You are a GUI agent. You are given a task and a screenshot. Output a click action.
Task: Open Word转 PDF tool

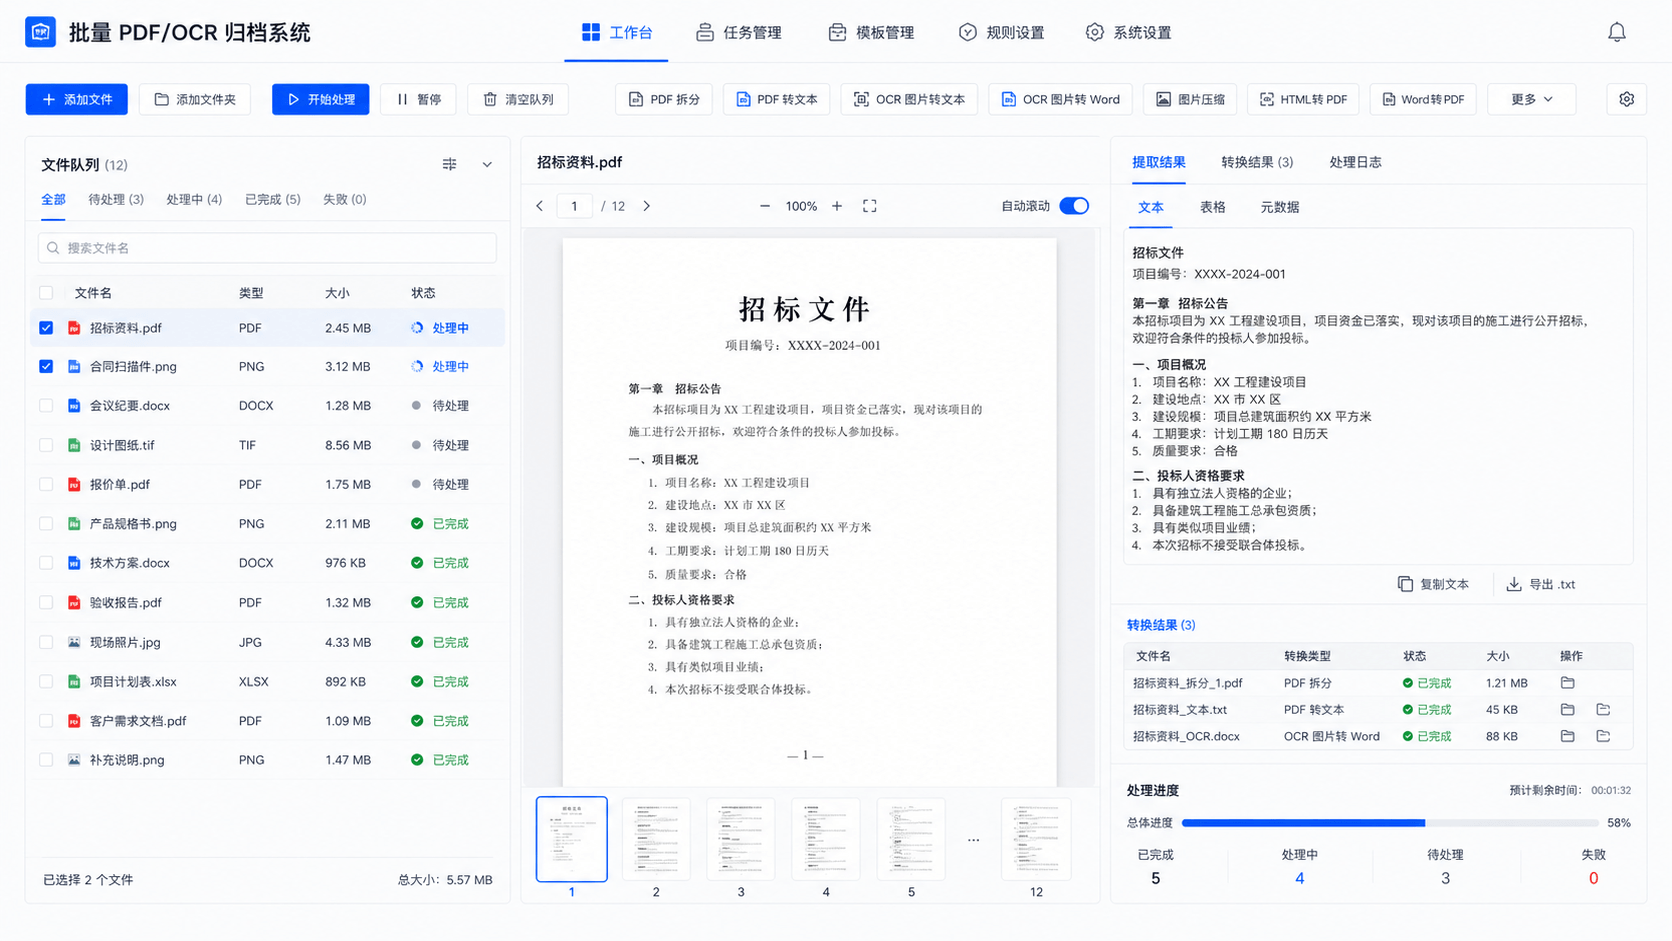(1423, 99)
